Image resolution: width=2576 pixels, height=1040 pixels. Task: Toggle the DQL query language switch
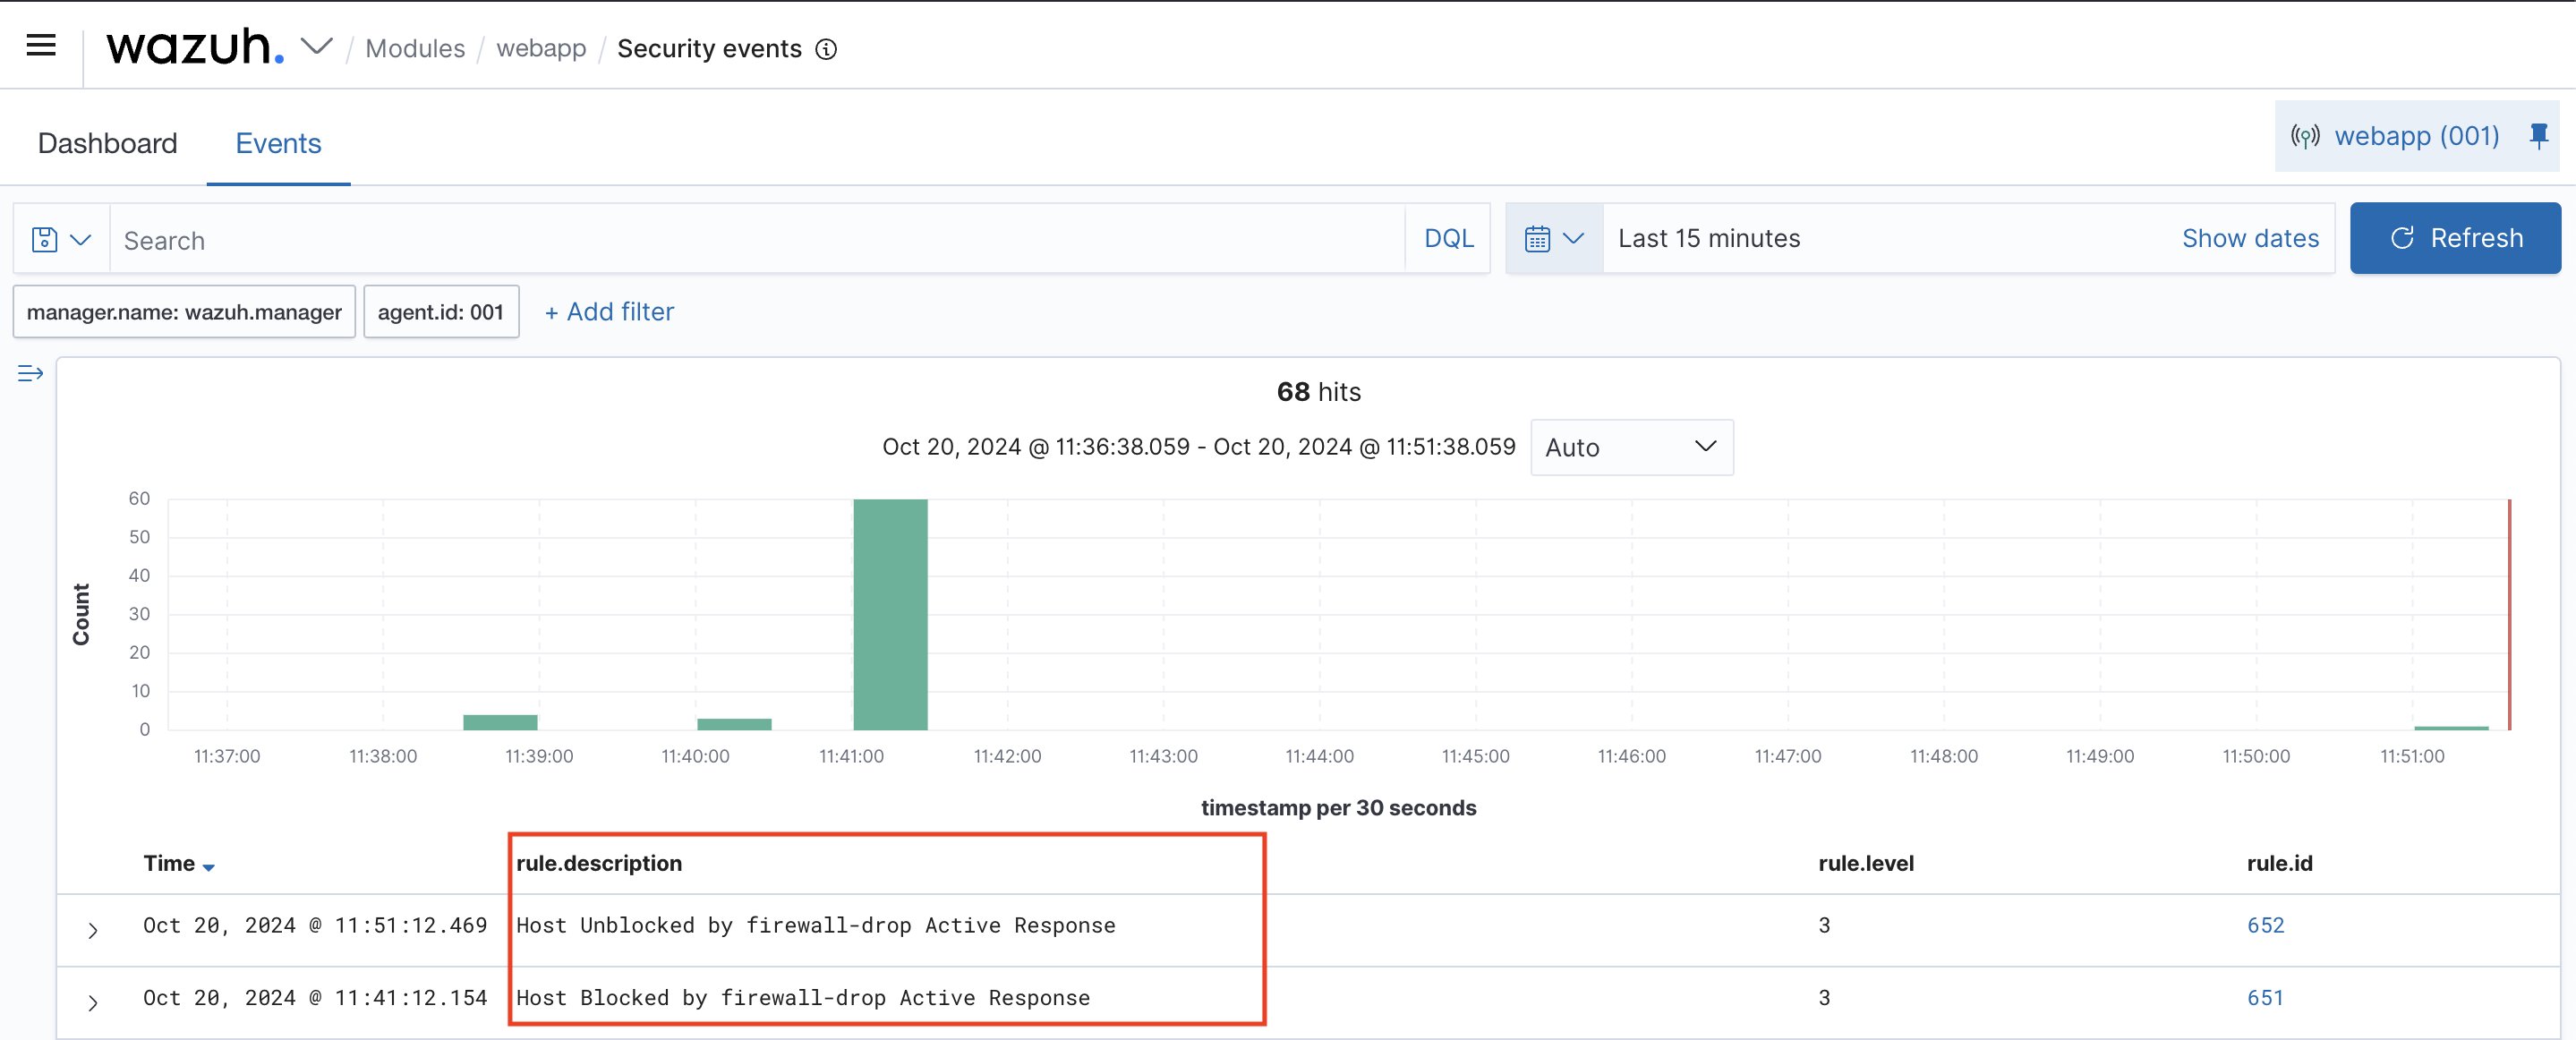point(1448,239)
